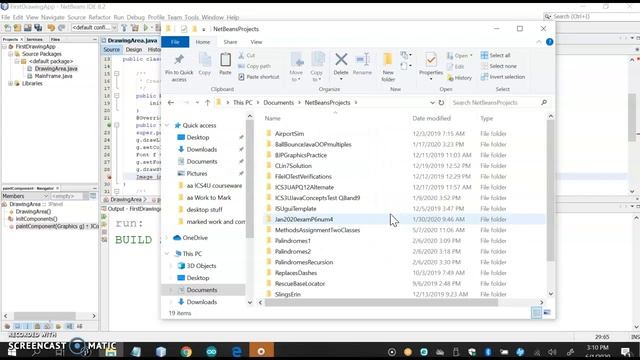Click Pin to Quick access icon

coord(179,67)
